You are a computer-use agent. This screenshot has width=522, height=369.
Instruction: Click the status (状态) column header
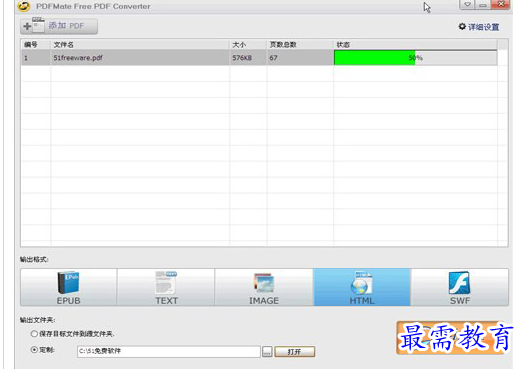point(415,44)
